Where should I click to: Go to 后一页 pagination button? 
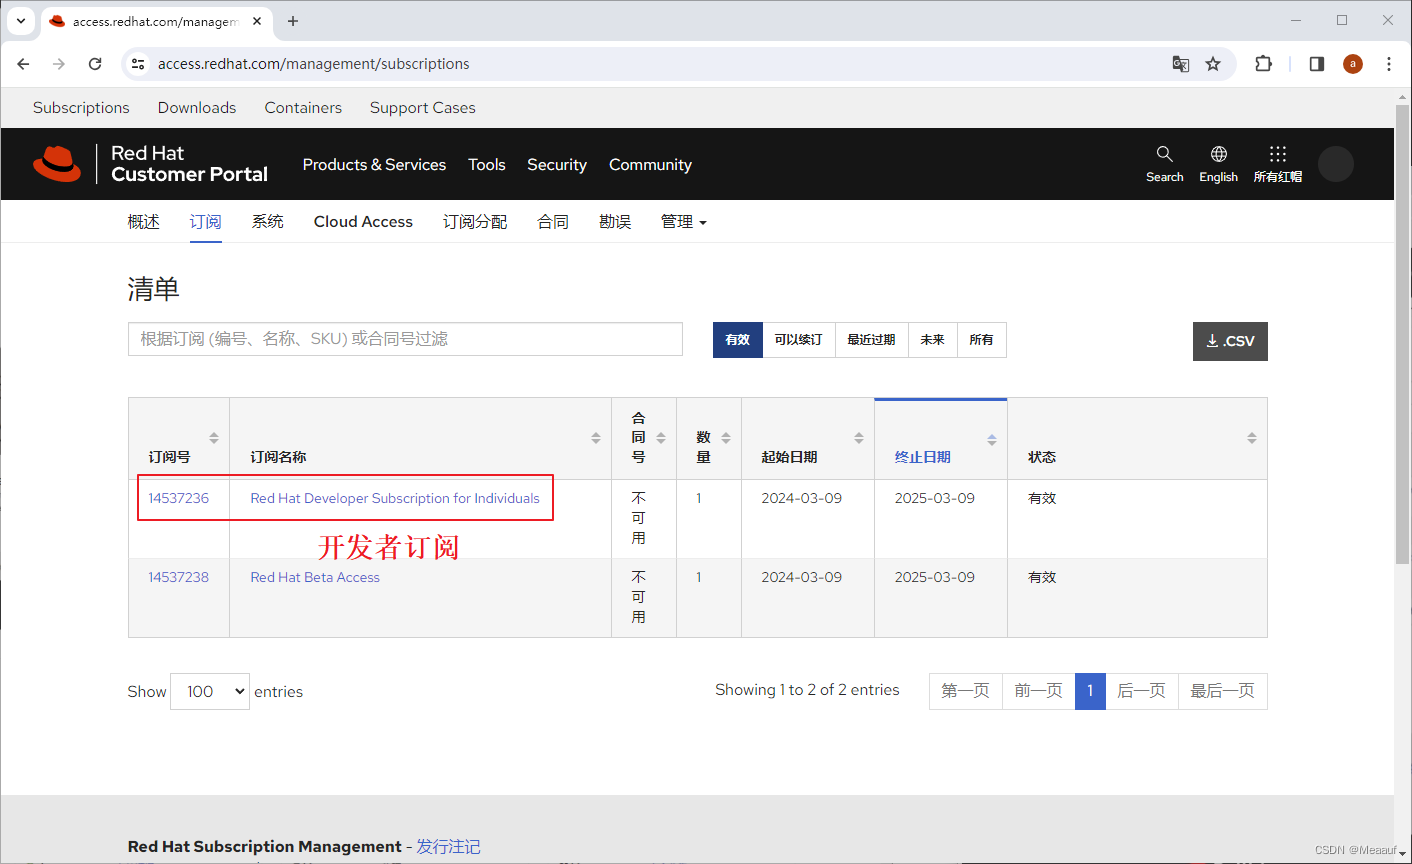[x=1142, y=691]
